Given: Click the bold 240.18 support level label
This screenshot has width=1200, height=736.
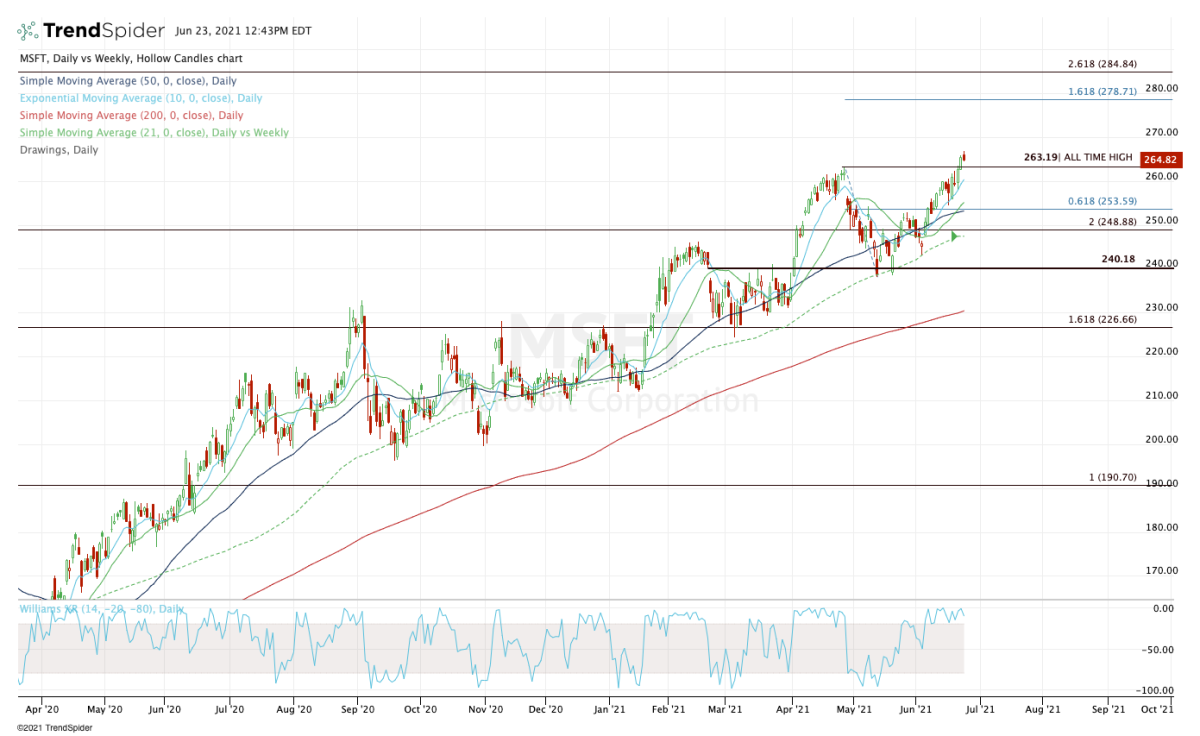Looking at the screenshot, I should click(x=1117, y=259).
